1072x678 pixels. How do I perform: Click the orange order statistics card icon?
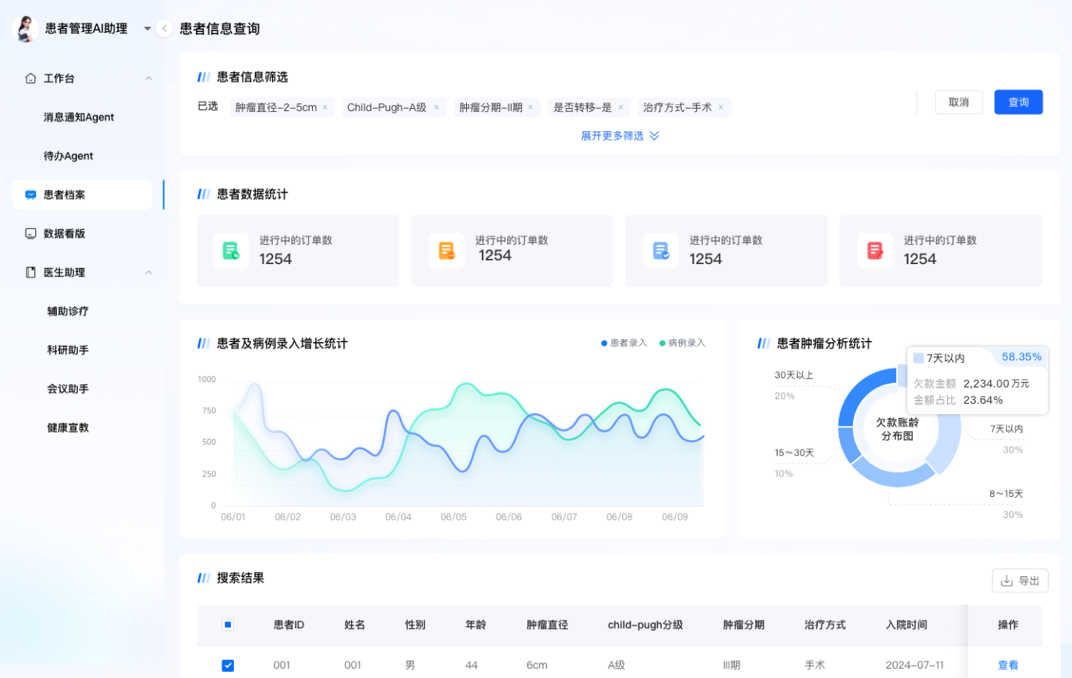pos(446,251)
